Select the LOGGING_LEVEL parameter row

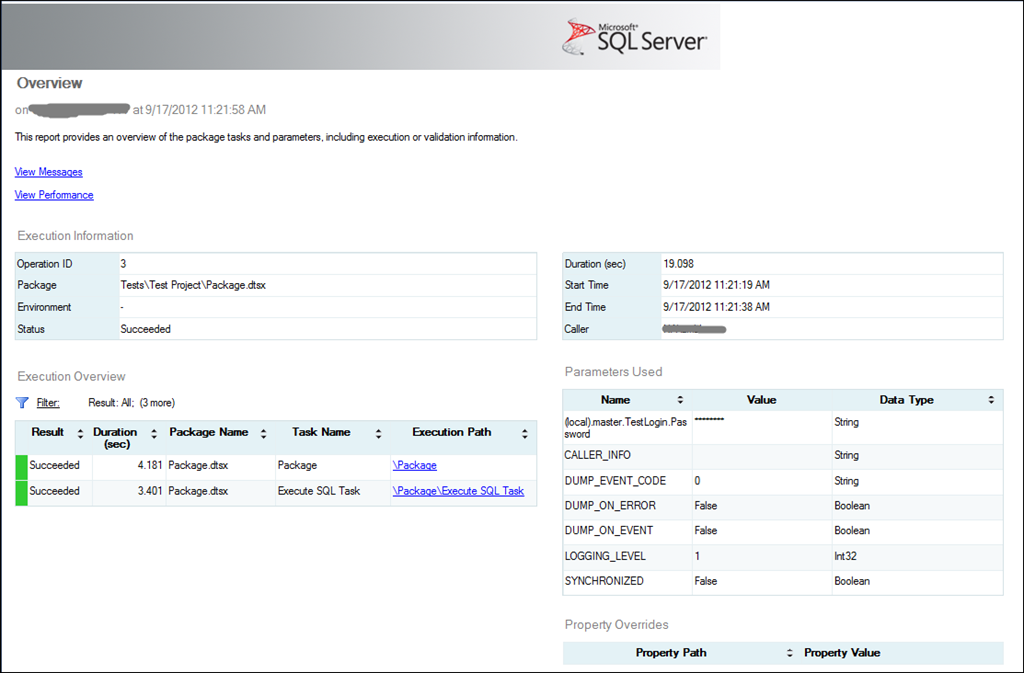605,556
